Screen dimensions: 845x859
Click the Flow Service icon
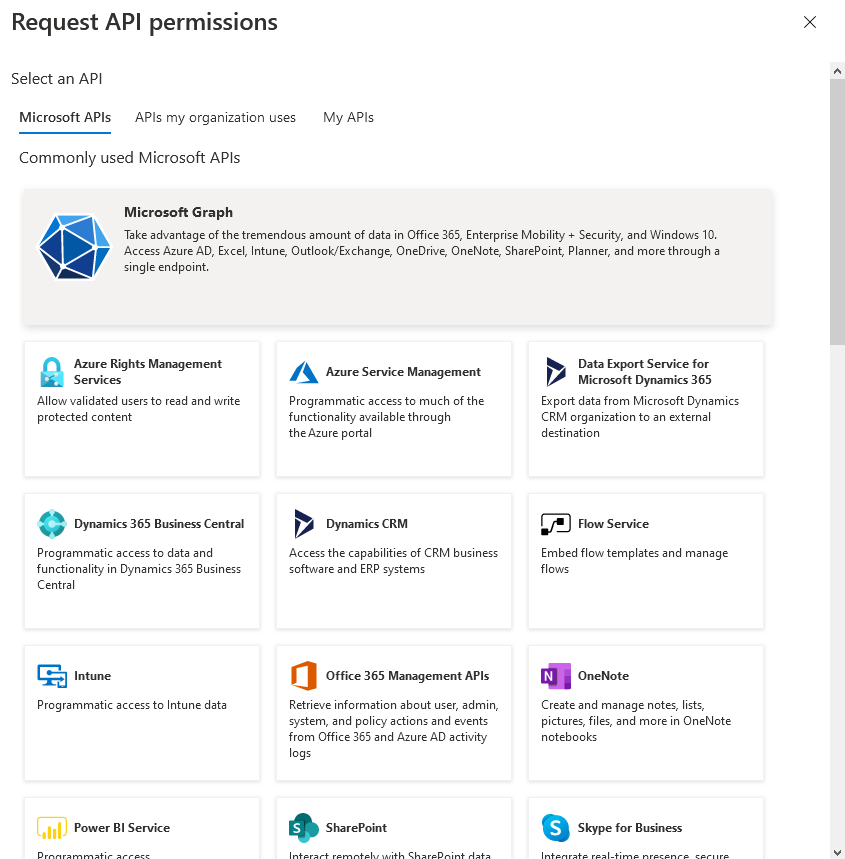[556, 524]
